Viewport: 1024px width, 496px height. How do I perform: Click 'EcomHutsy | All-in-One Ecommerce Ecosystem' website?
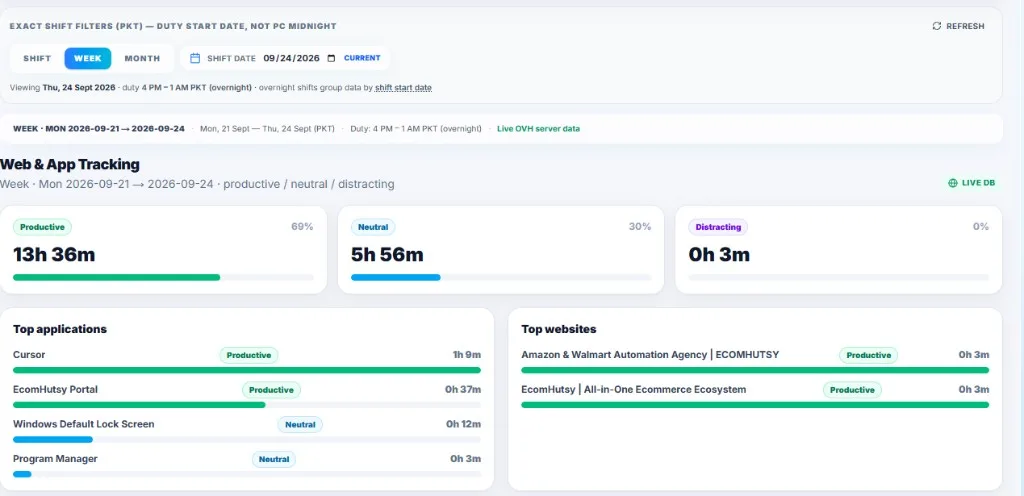pos(633,389)
